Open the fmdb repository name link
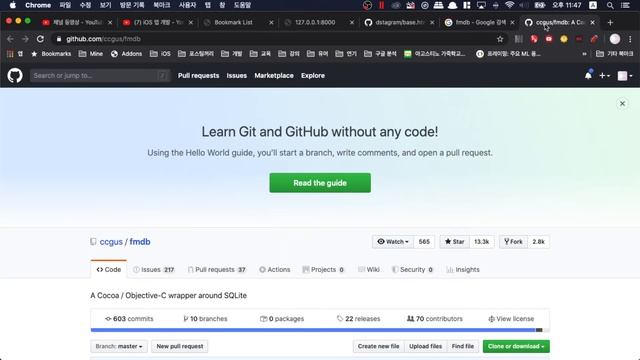Screen dimensions: 640x360 pos(140,242)
